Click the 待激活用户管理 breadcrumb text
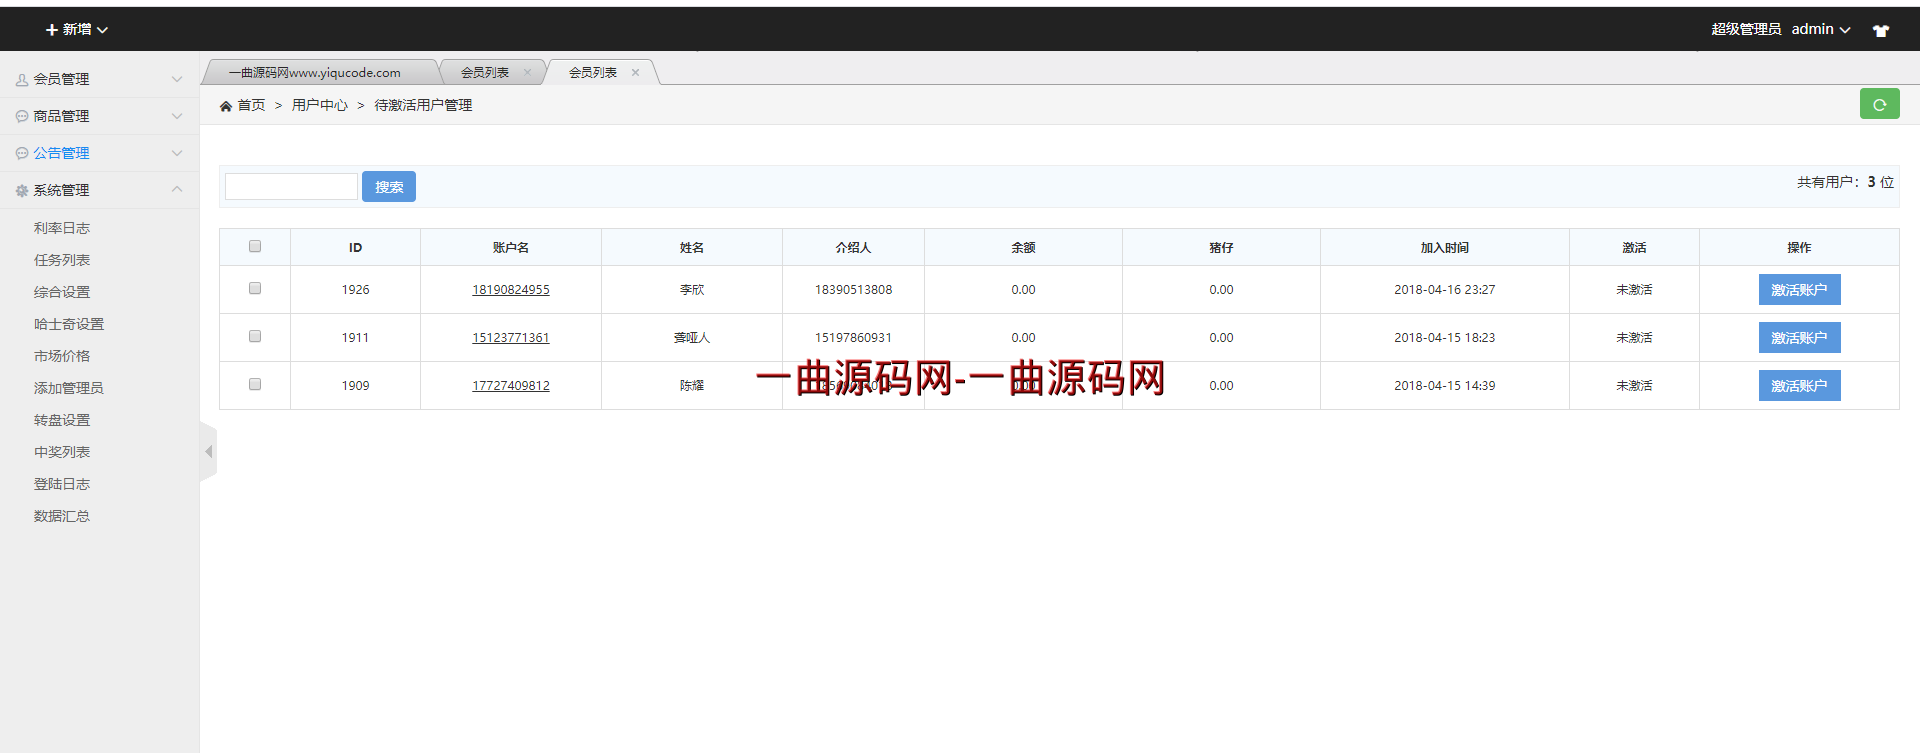The image size is (1920, 753). [x=423, y=105]
